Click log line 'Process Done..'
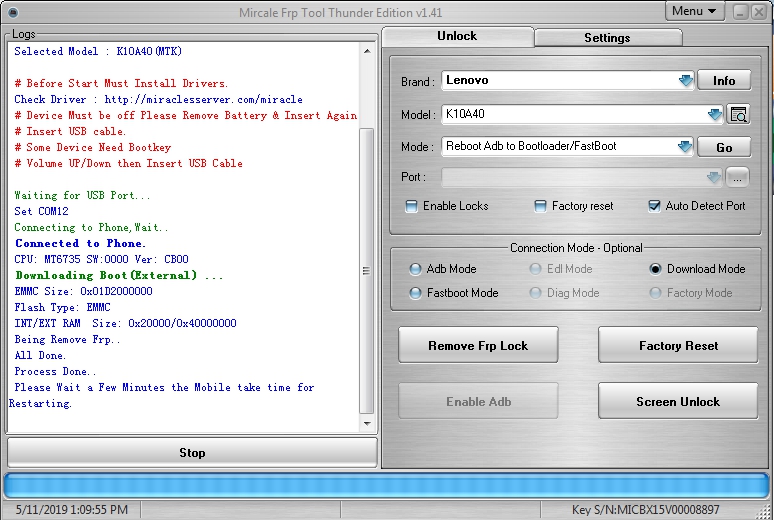The image size is (774, 520). pyautogui.click(x=55, y=371)
